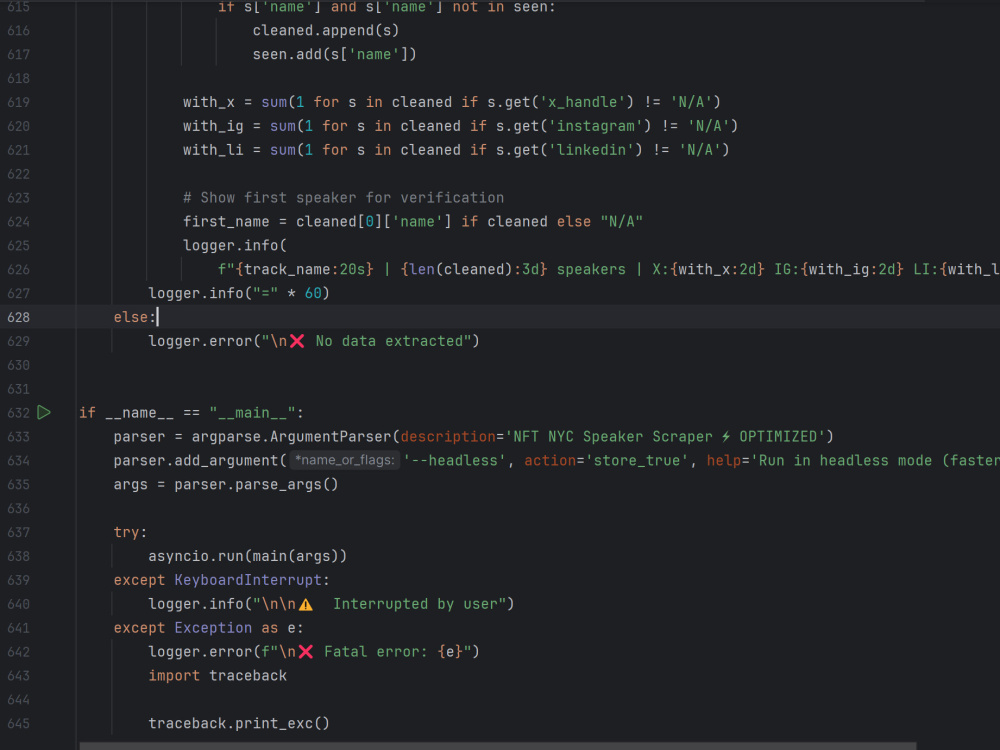Click the horizontal scrollbar below the code
The width and height of the screenshot is (1000, 750).
pyautogui.click(x=497, y=746)
